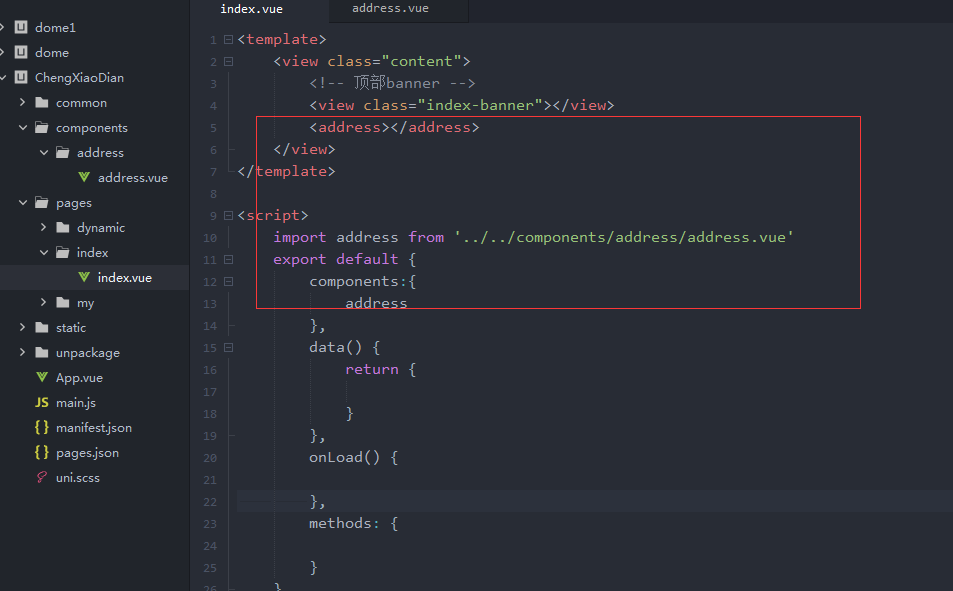Screen dimensions: 953x591
Task: Click the common folder icon
Action: pyautogui.click(x=42, y=102)
